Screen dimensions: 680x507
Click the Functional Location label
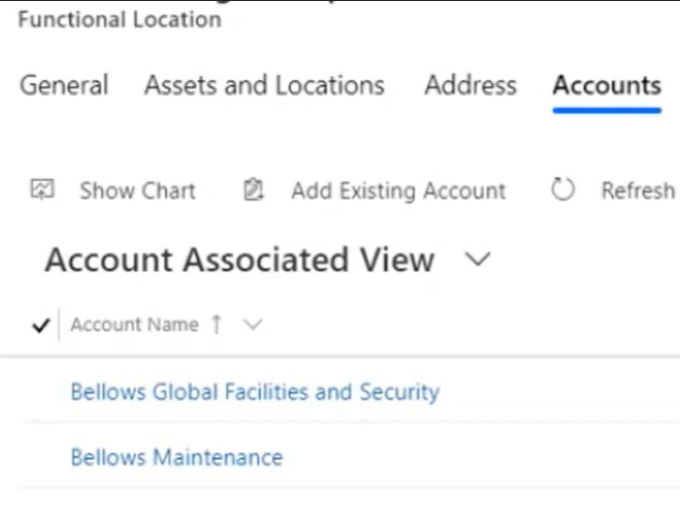(120, 20)
